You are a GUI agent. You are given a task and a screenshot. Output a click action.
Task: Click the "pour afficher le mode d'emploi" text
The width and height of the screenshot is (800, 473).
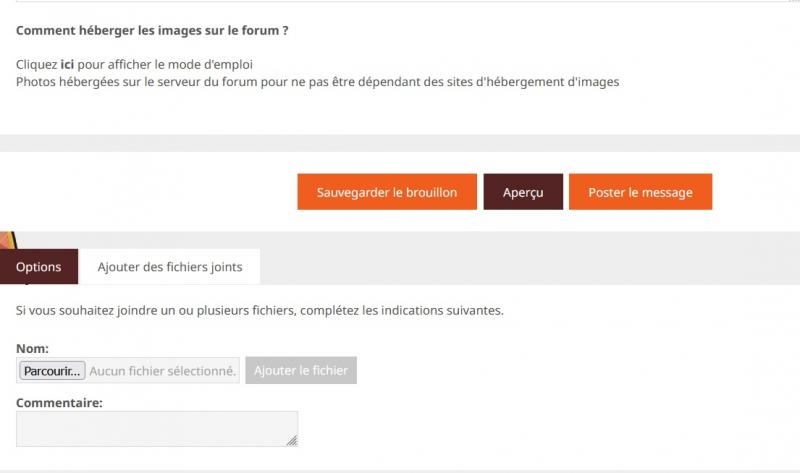(166, 64)
